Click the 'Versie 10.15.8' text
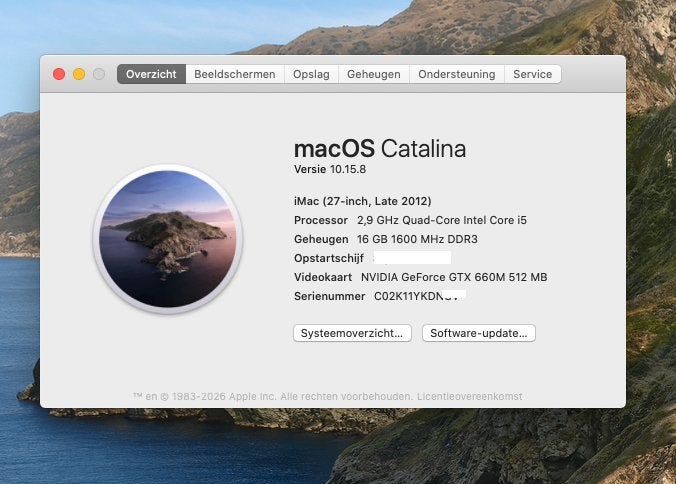The height and width of the screenshot is (484, 676). coord(330,169)
